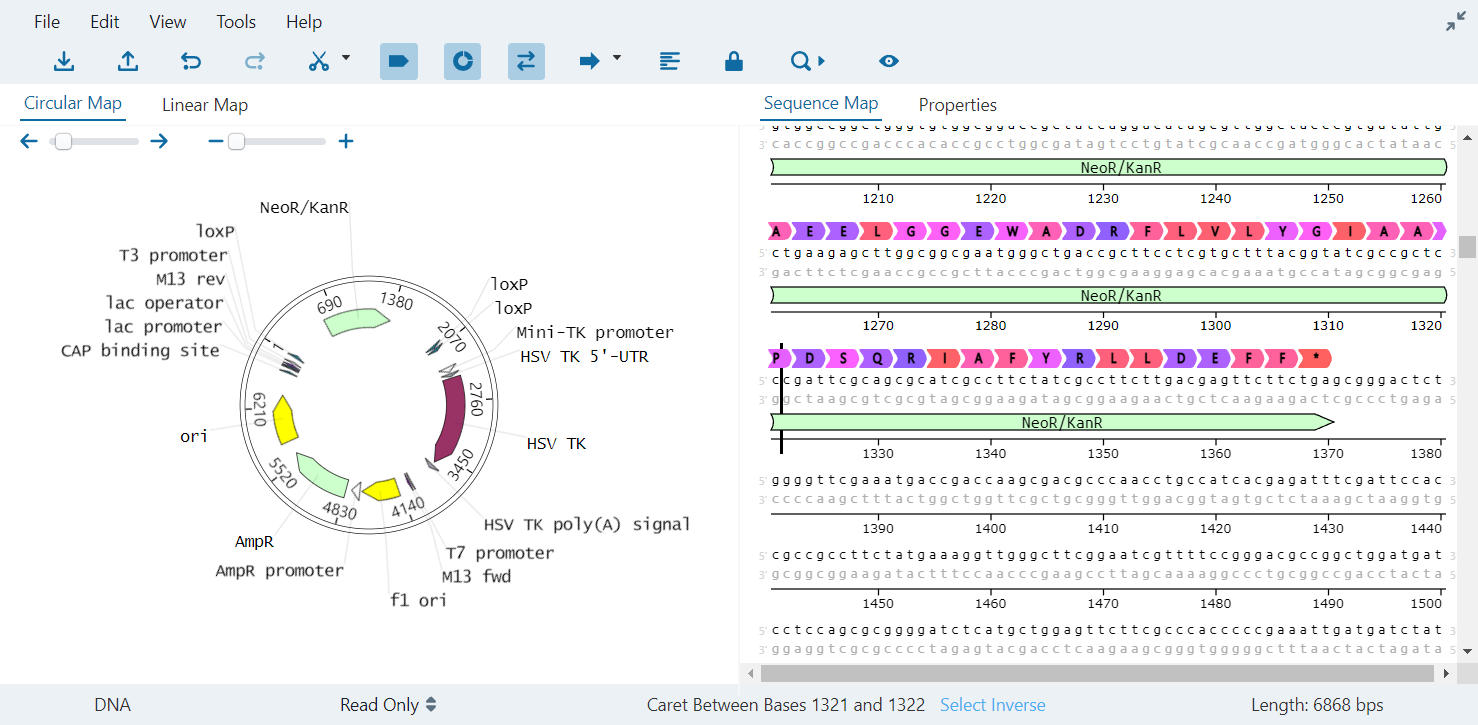Toggle the eye visibility icon

(x=889, y=61)
